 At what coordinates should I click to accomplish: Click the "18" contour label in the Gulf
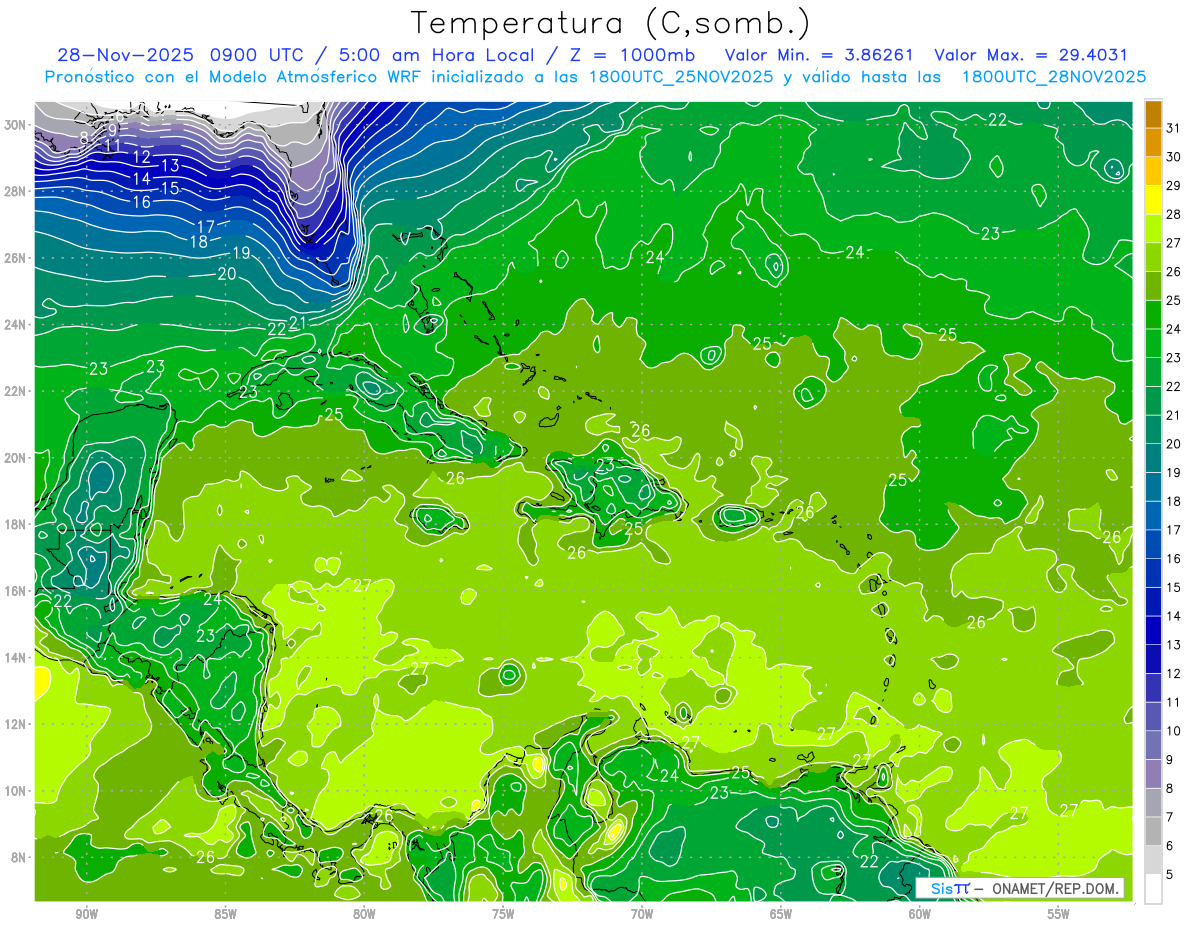pos(198,241)
